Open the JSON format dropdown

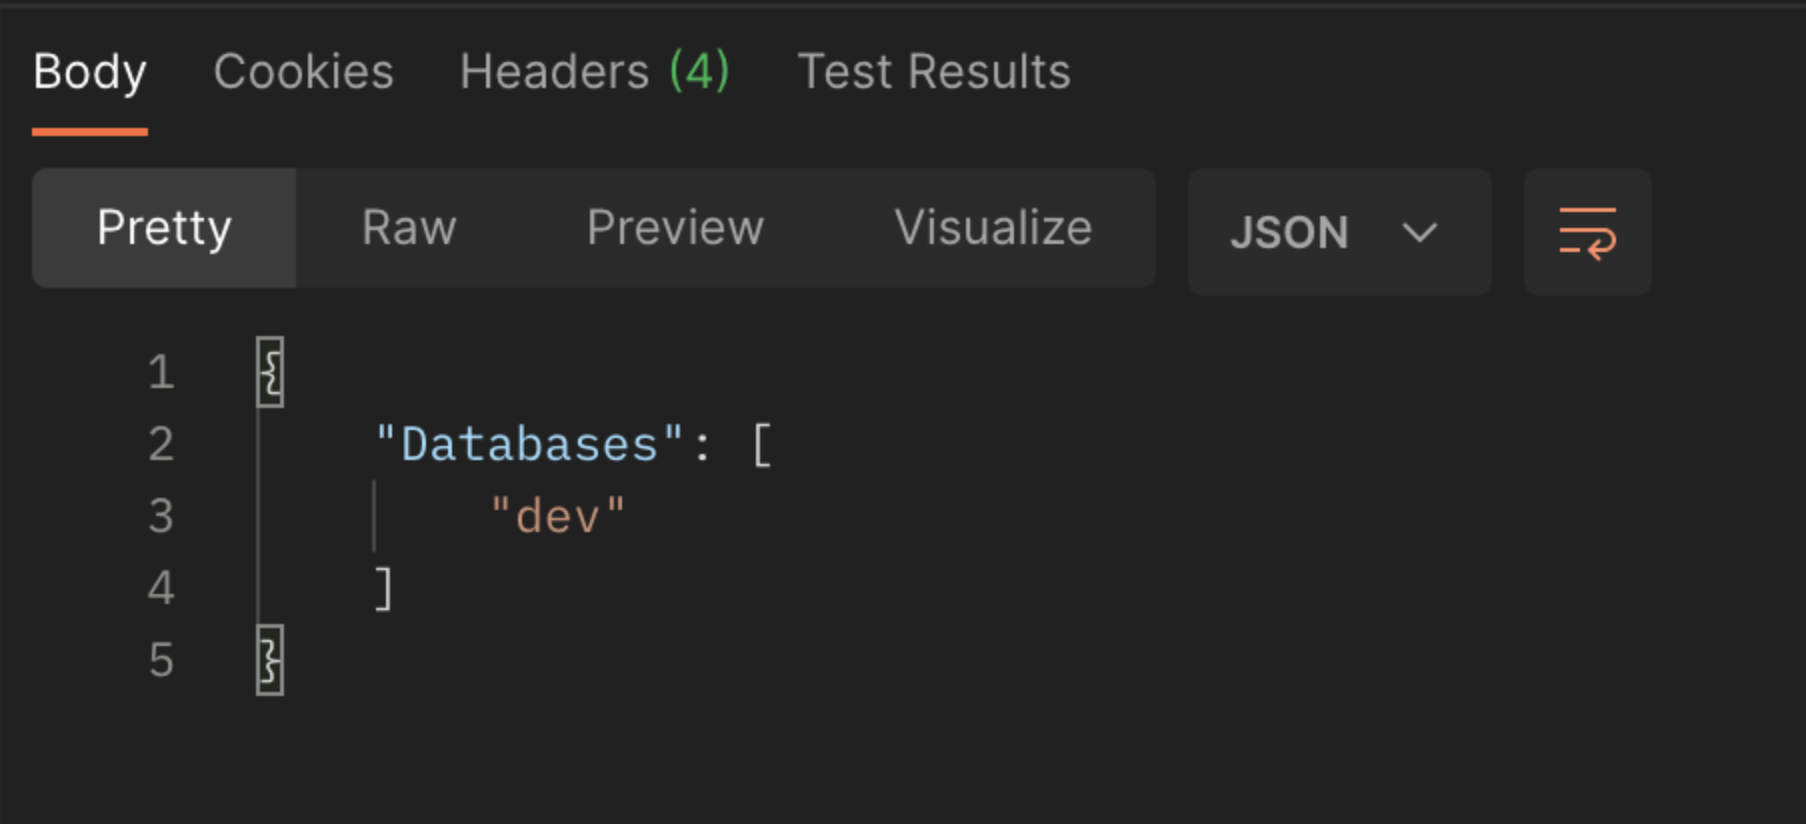tap(1339, 232)
